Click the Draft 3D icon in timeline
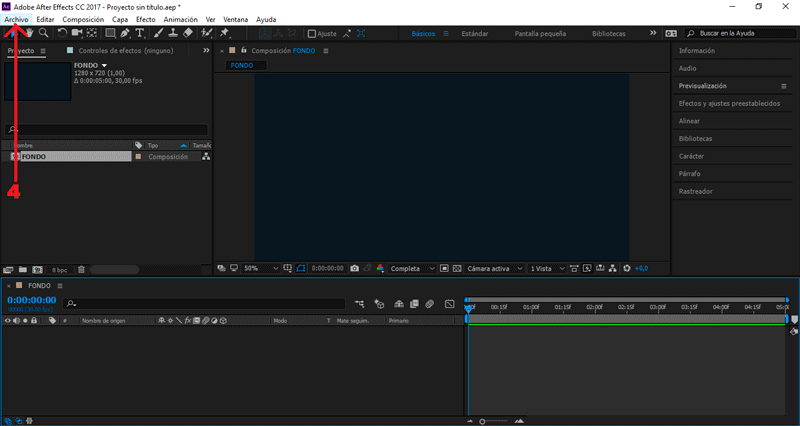The image size is (800, 426). 379,304
